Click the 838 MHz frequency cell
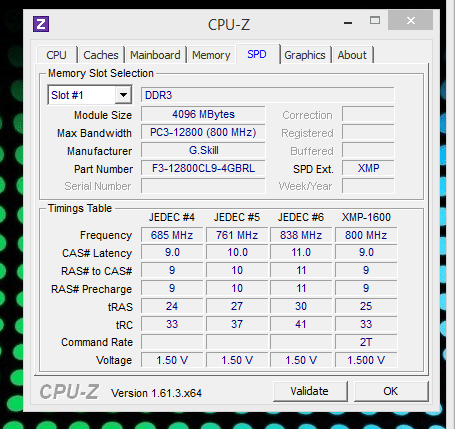The height and width of the screenshot is (429, 455). [x=301, y=235]
